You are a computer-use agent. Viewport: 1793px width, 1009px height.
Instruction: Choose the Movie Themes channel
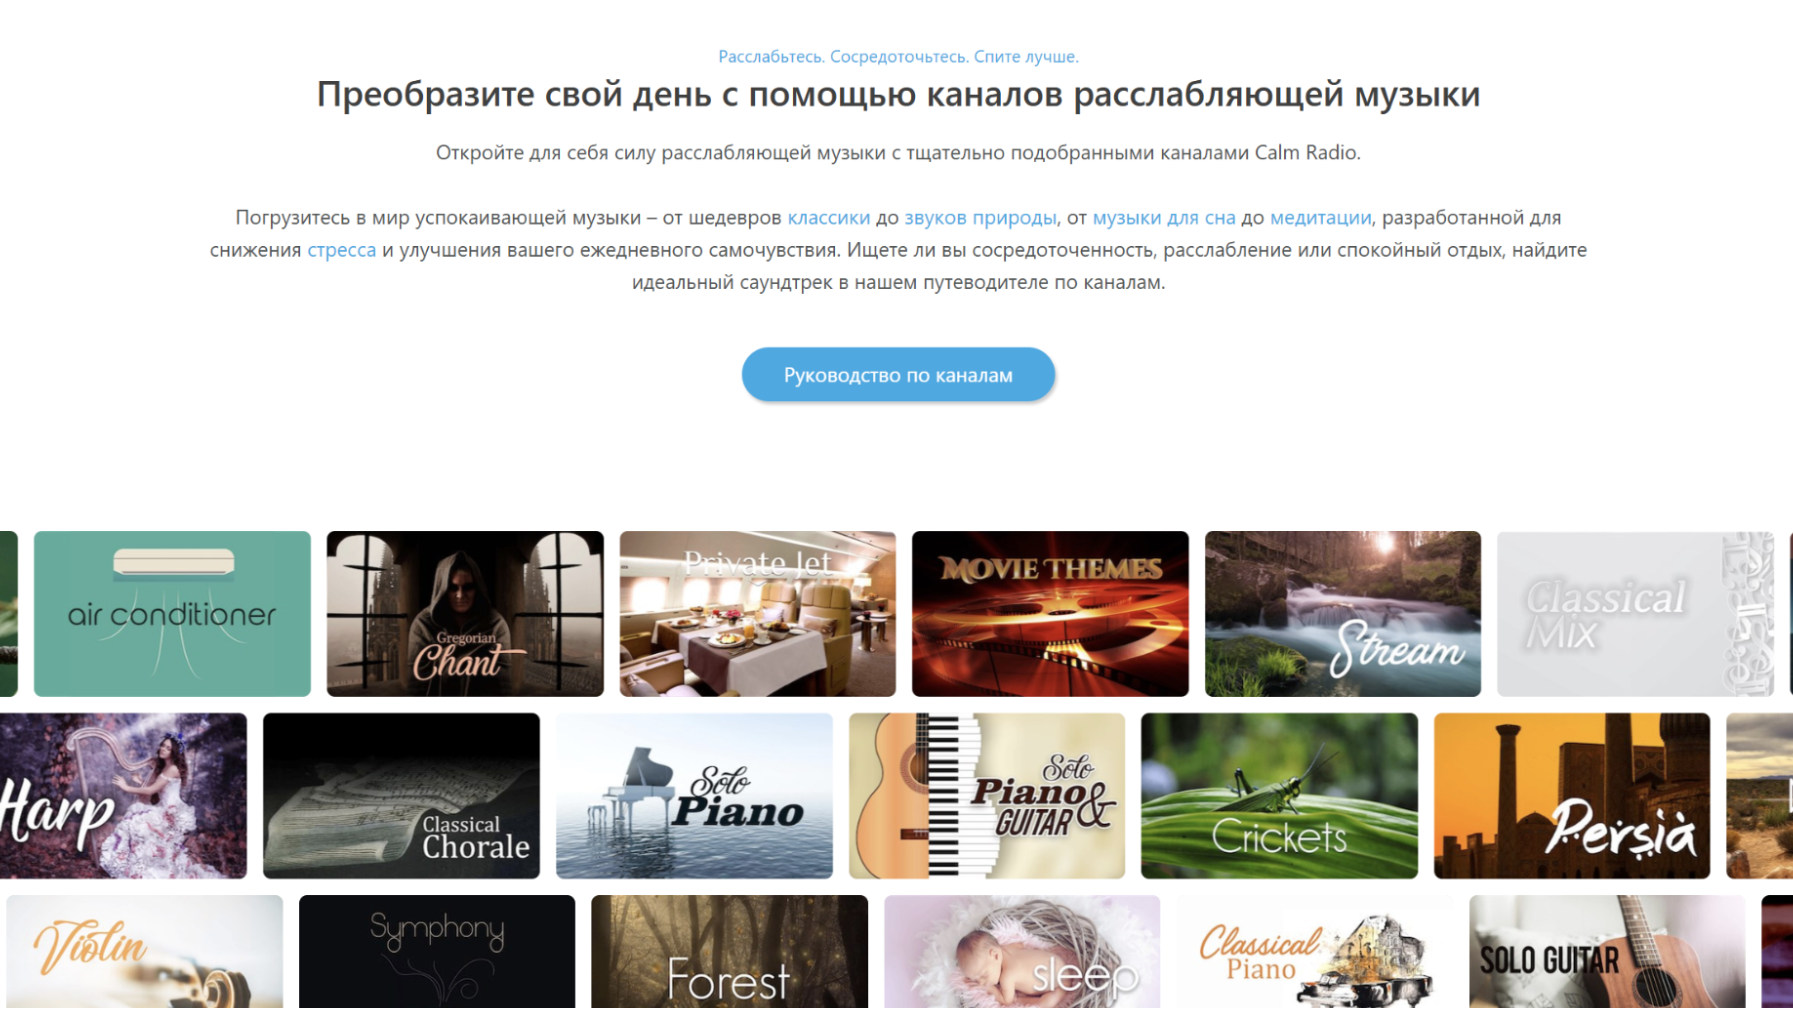tap(1050, 613)
